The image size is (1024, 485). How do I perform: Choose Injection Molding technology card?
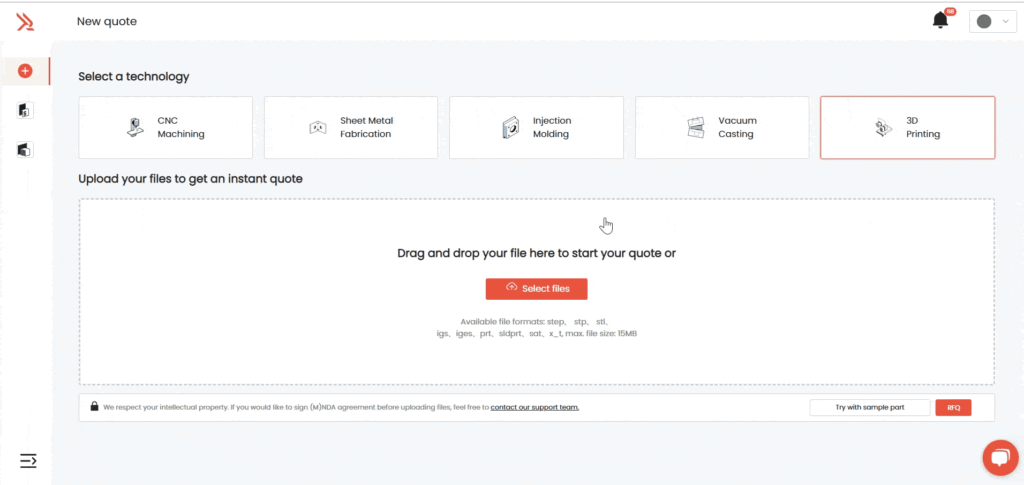coord(536,127)
